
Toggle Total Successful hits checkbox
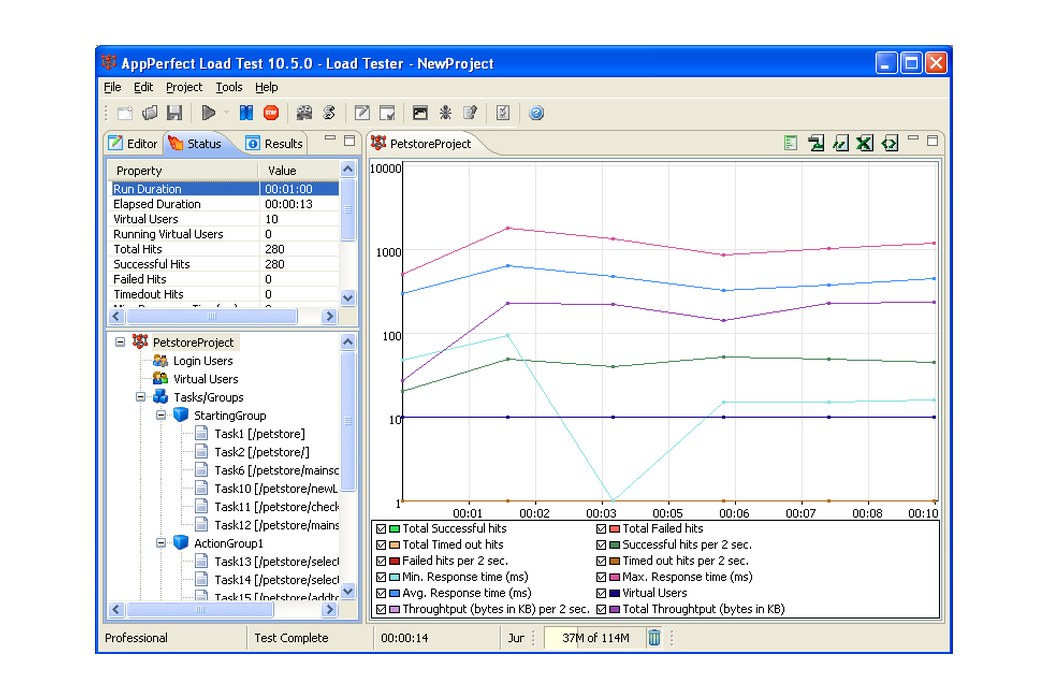381,529
